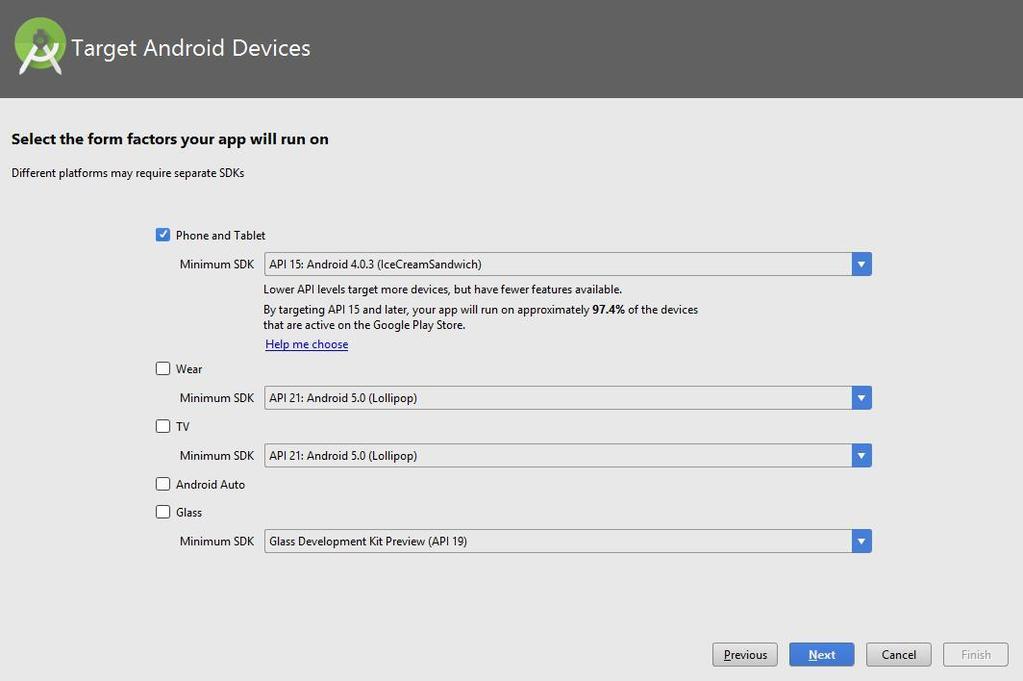1023x681 pixels.
Task: Open Phone and Tablet Minimum SDK dropdown arrow
Action: click(861, 264)
